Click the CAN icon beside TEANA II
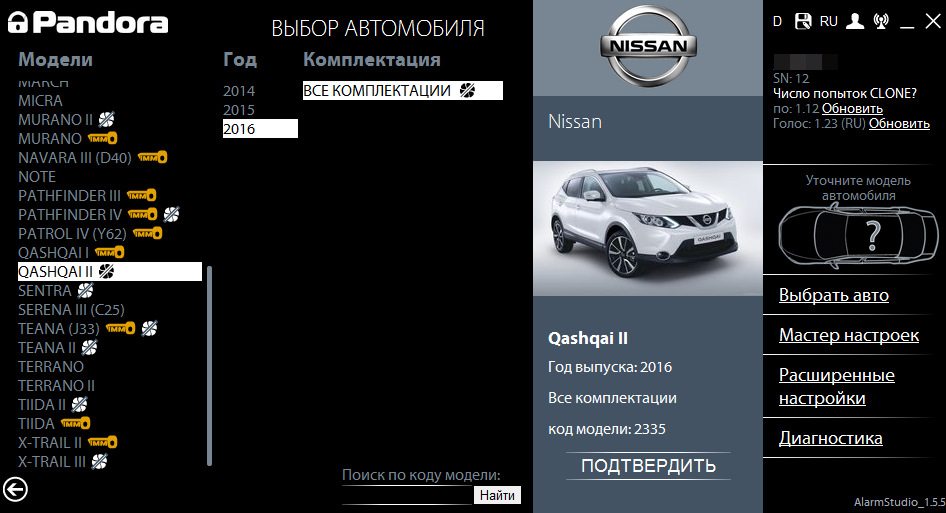The height and width of the screenshot is (513, 946). tap(89, 348)
